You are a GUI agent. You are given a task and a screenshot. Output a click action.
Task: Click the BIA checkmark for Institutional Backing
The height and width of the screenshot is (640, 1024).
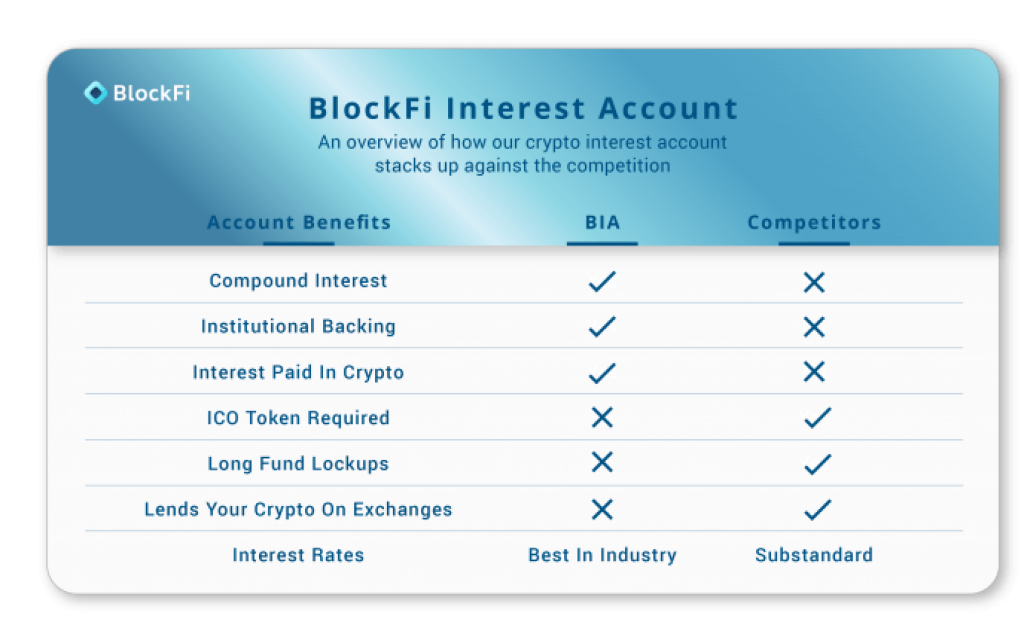pos(602,327)
